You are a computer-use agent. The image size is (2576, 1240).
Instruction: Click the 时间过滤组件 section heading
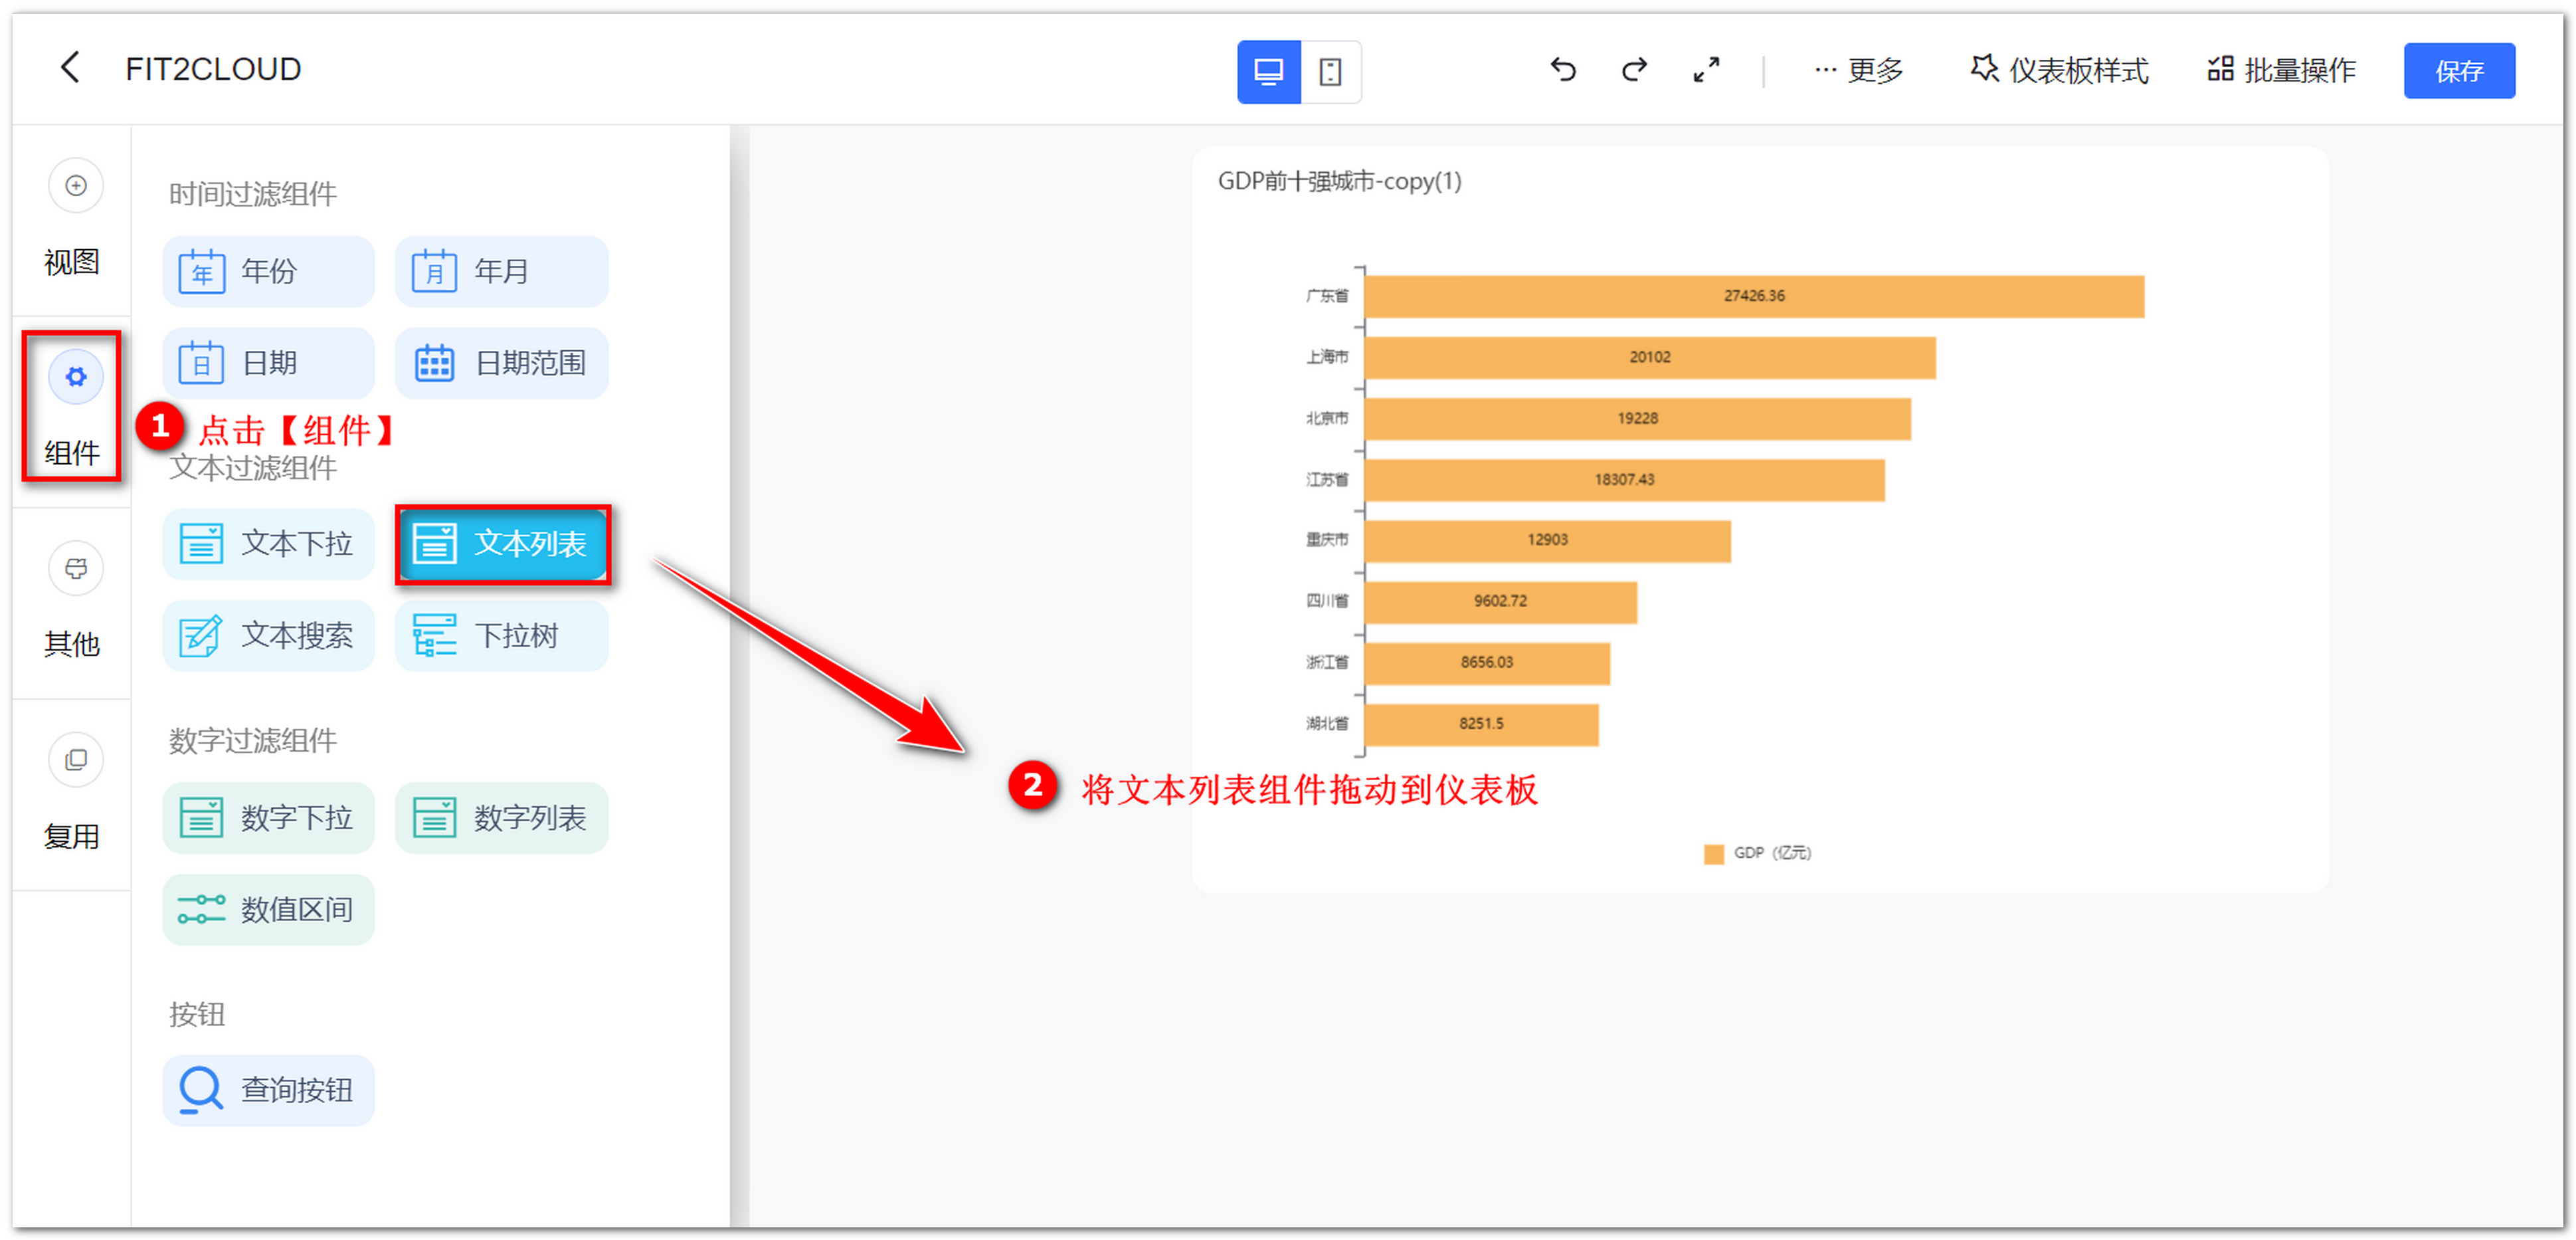pos(252,194)
